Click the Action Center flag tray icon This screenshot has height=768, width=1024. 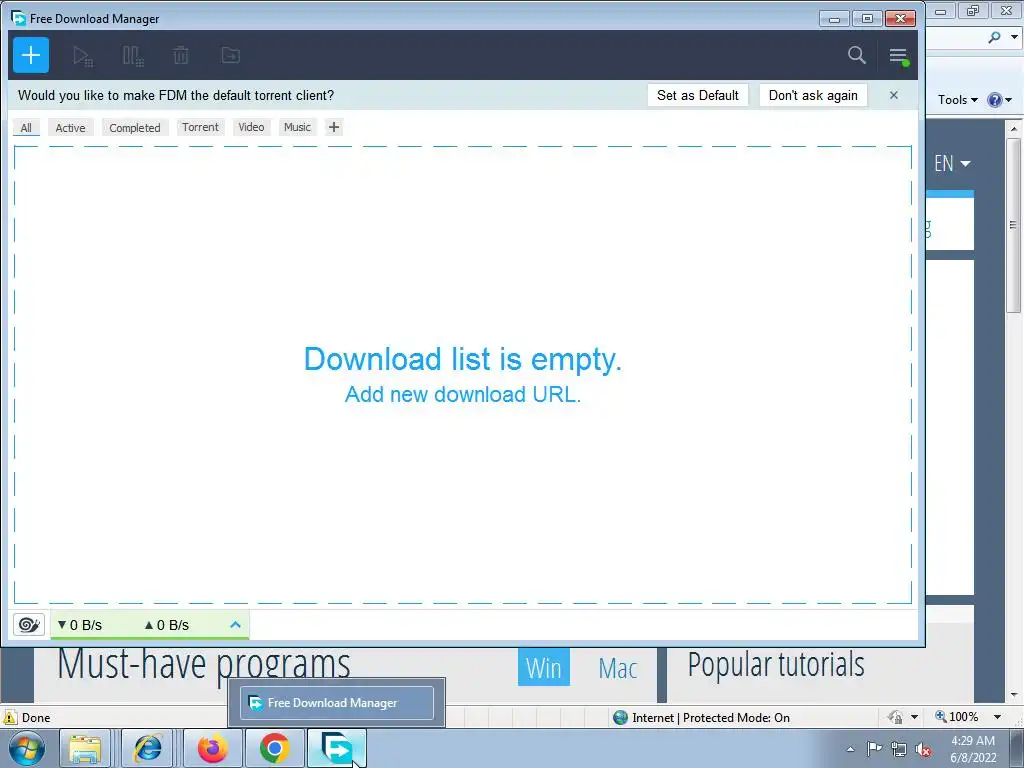[874, 749]
